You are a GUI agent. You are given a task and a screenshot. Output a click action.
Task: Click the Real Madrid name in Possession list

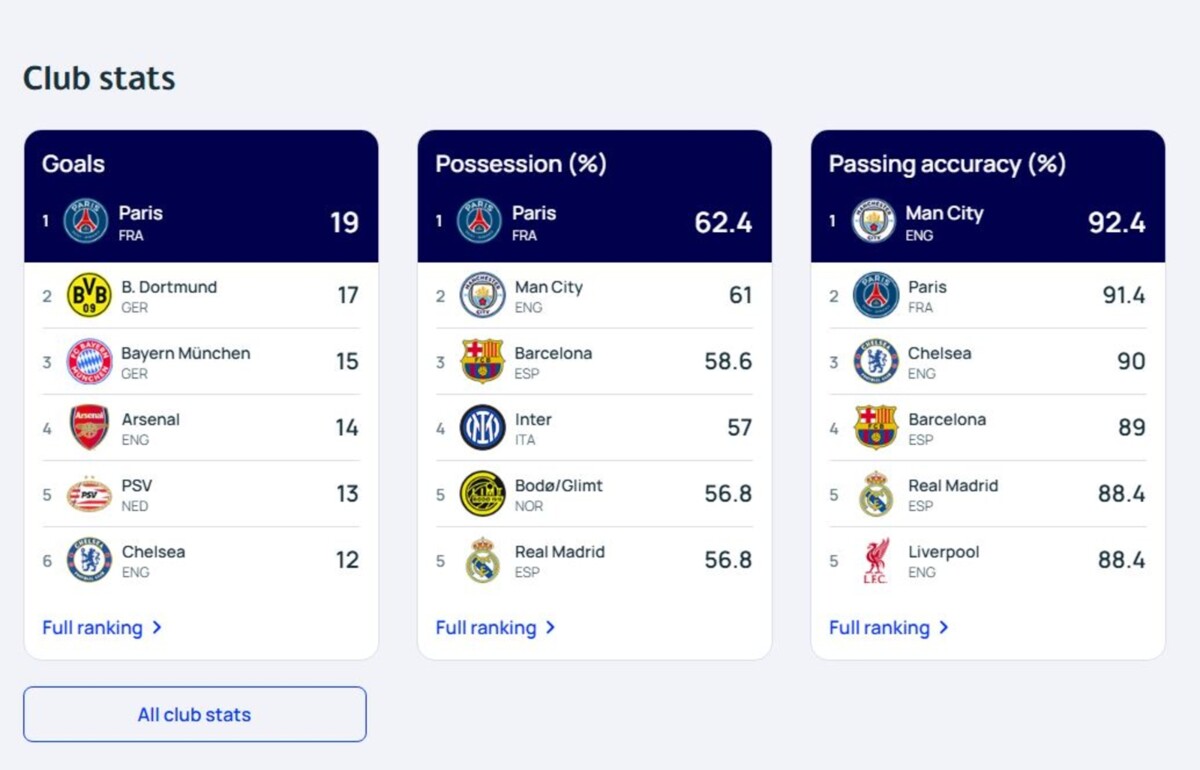[559, 551]
